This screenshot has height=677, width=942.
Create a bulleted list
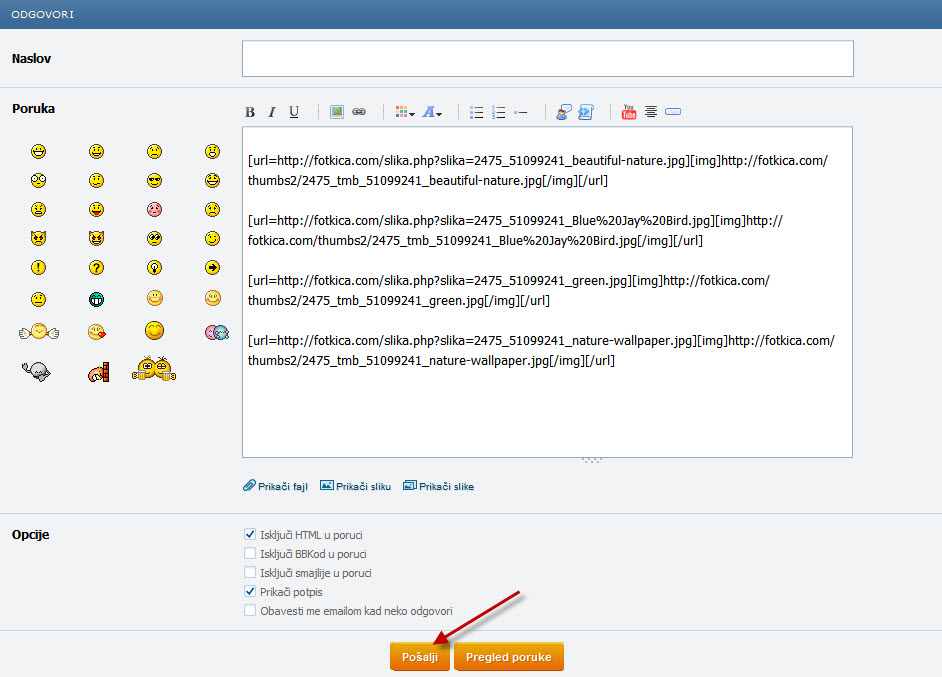pos(477,112)
